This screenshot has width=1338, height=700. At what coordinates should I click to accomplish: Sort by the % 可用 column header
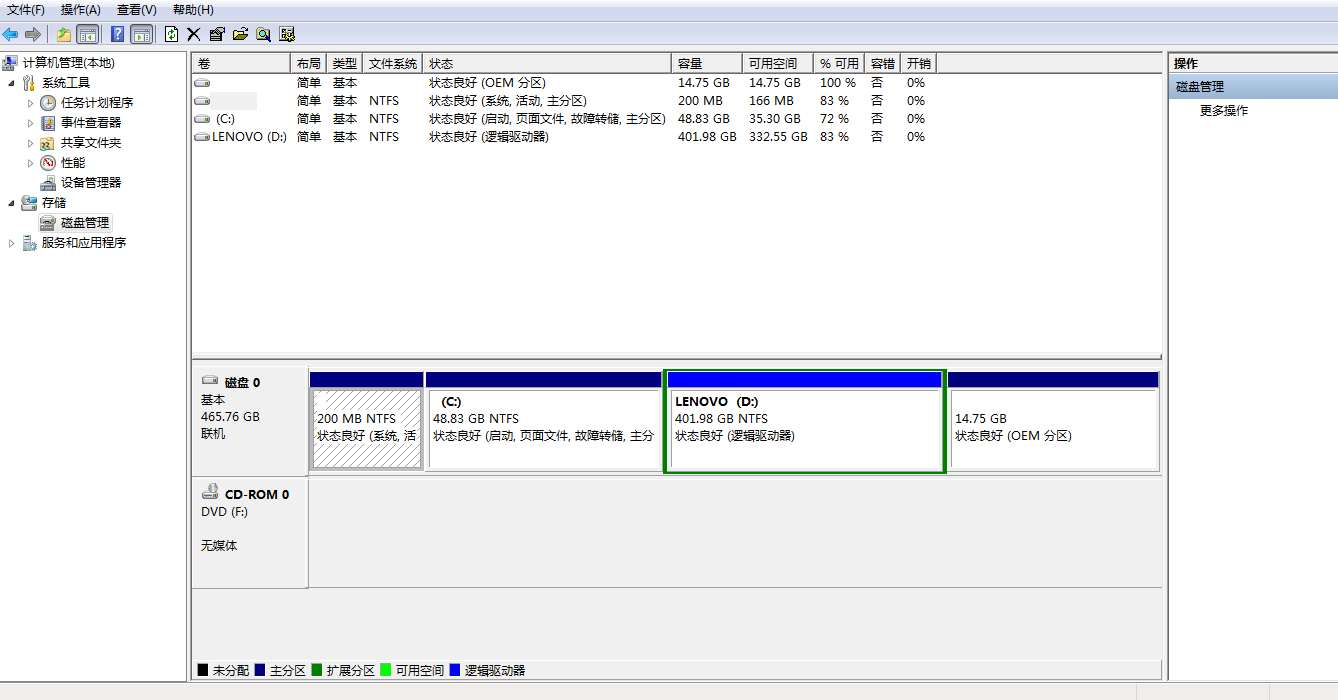tap(840, 63)
